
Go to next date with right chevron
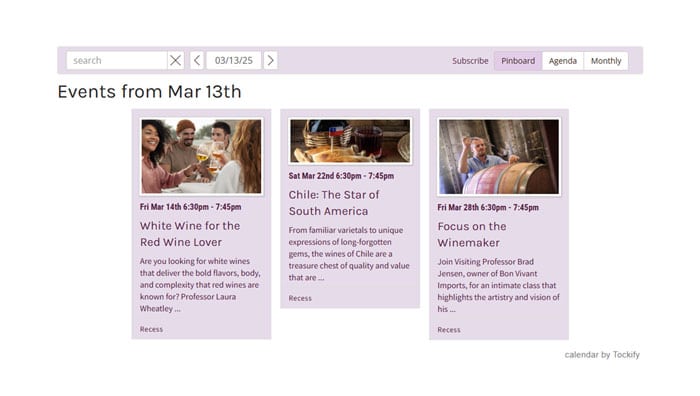pos(270,60)
